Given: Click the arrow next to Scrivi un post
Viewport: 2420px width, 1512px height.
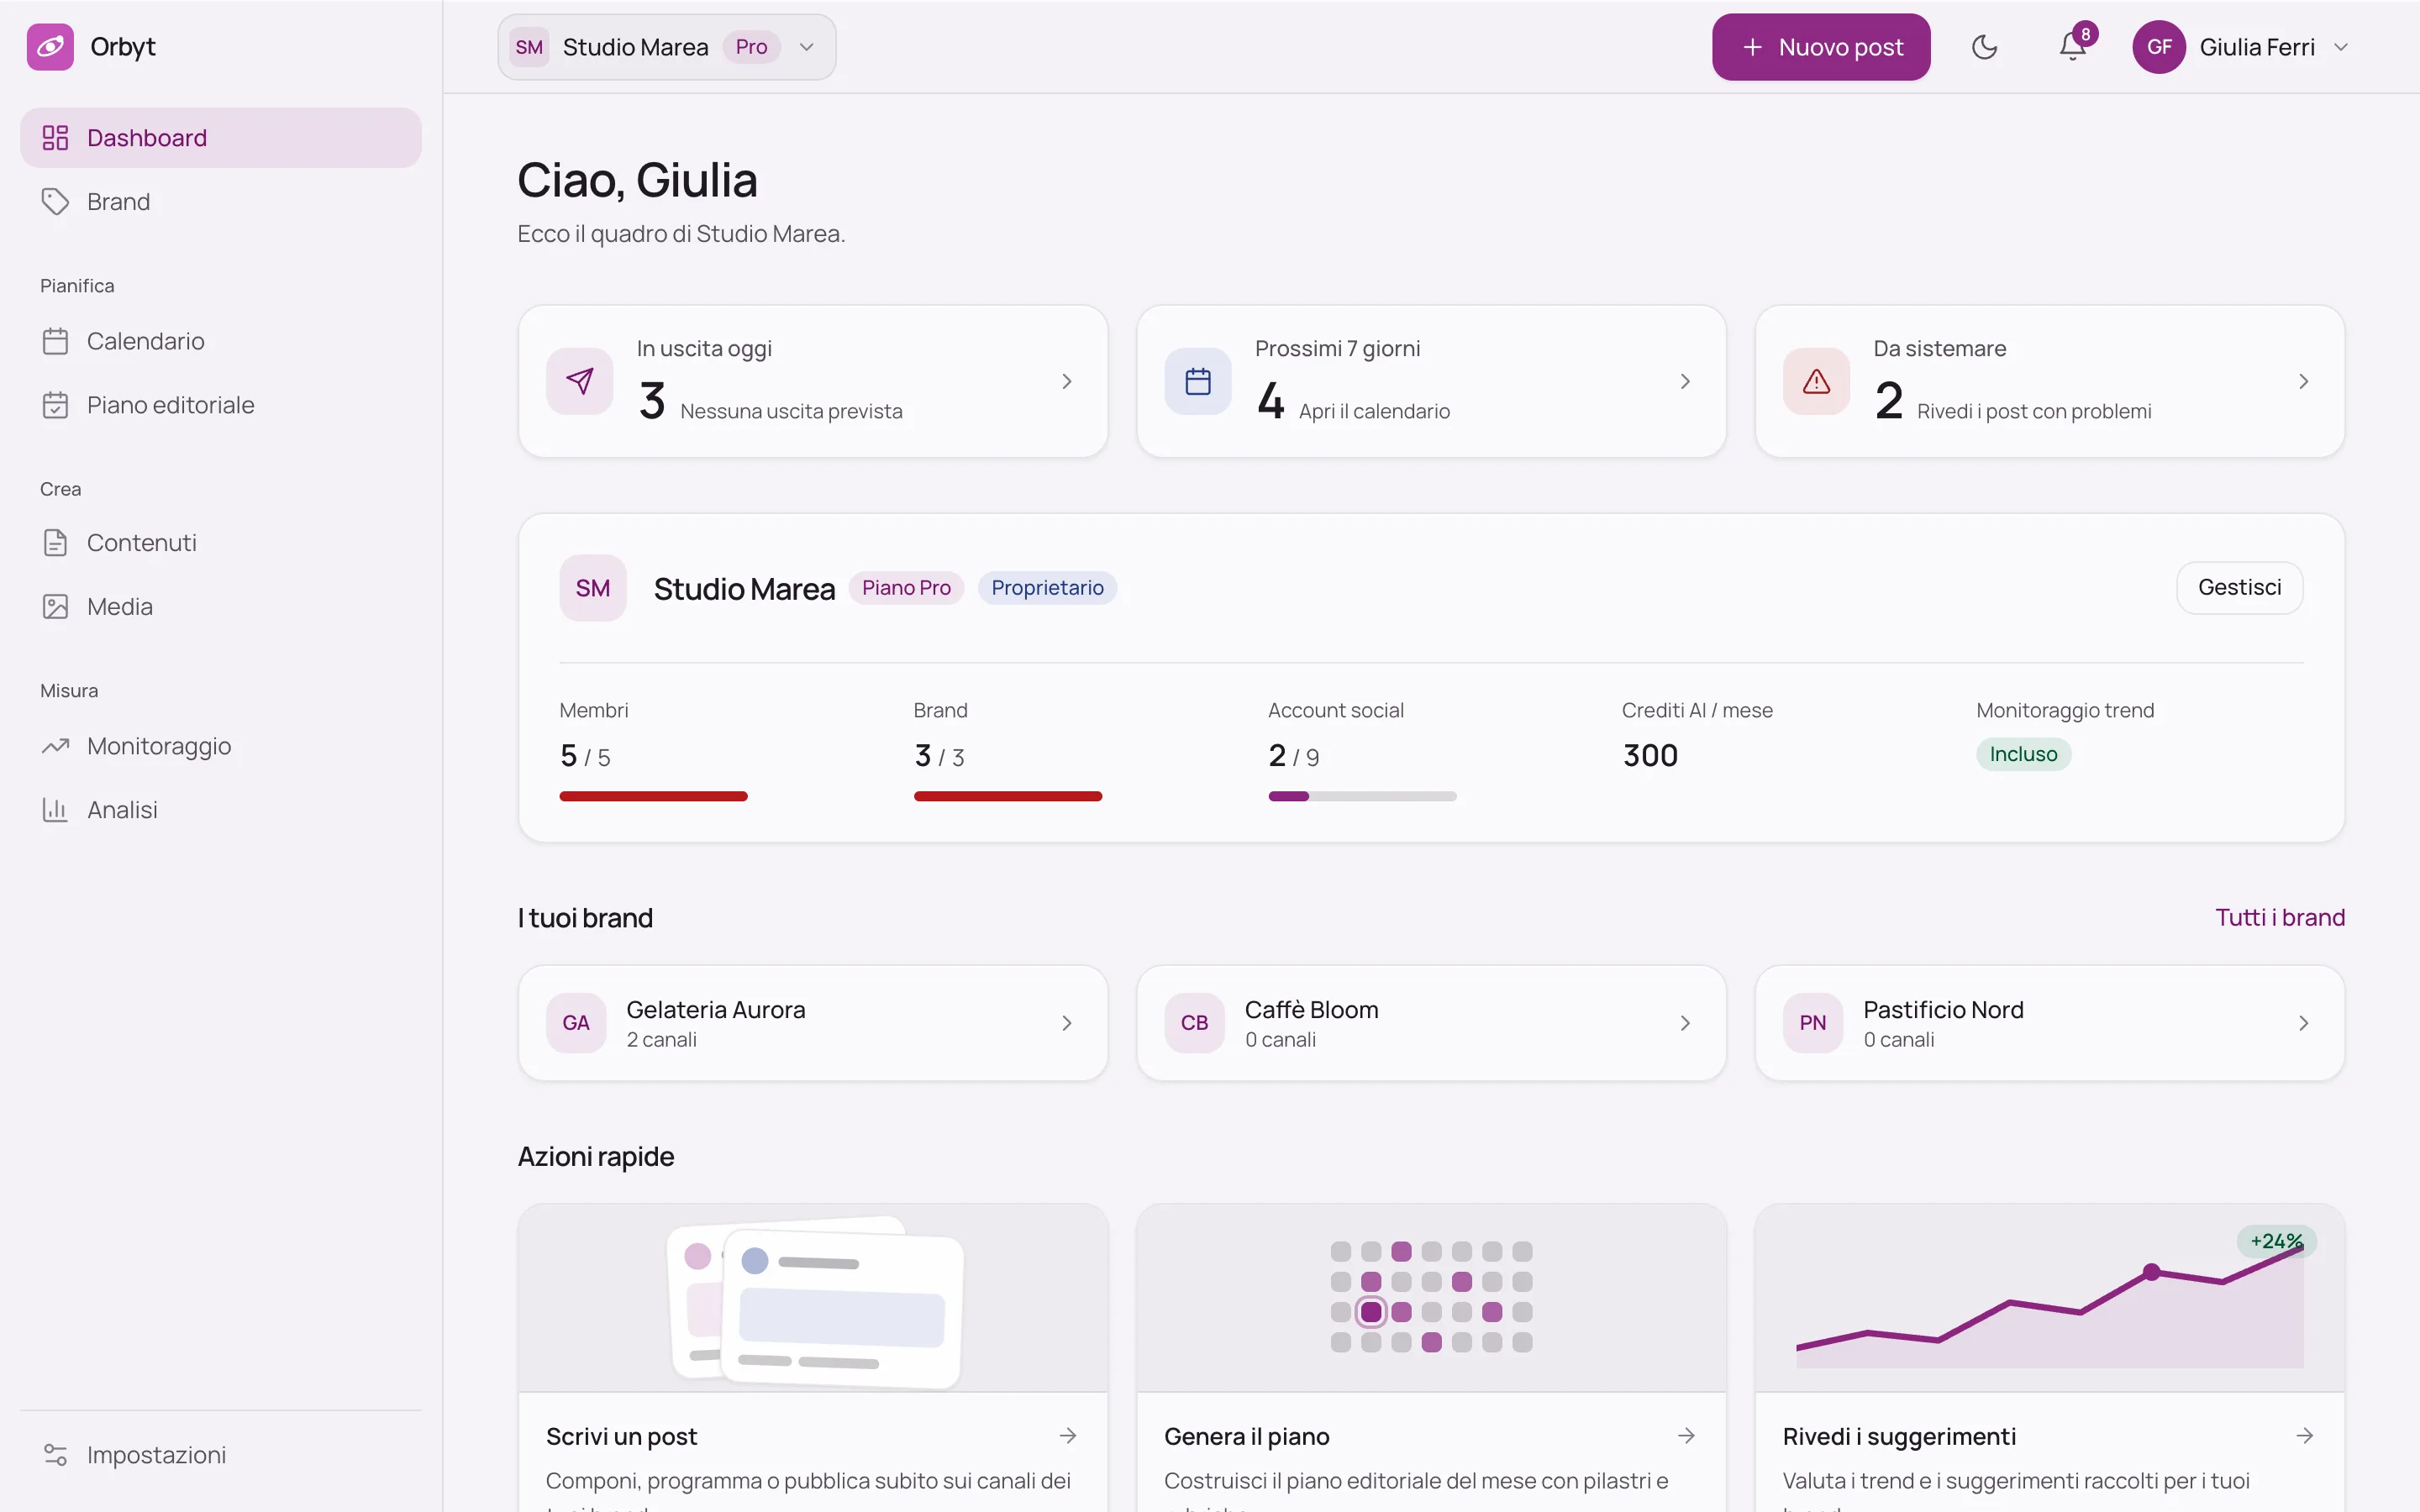Looking at the screenshot, I should [x=1068, y=1436].
